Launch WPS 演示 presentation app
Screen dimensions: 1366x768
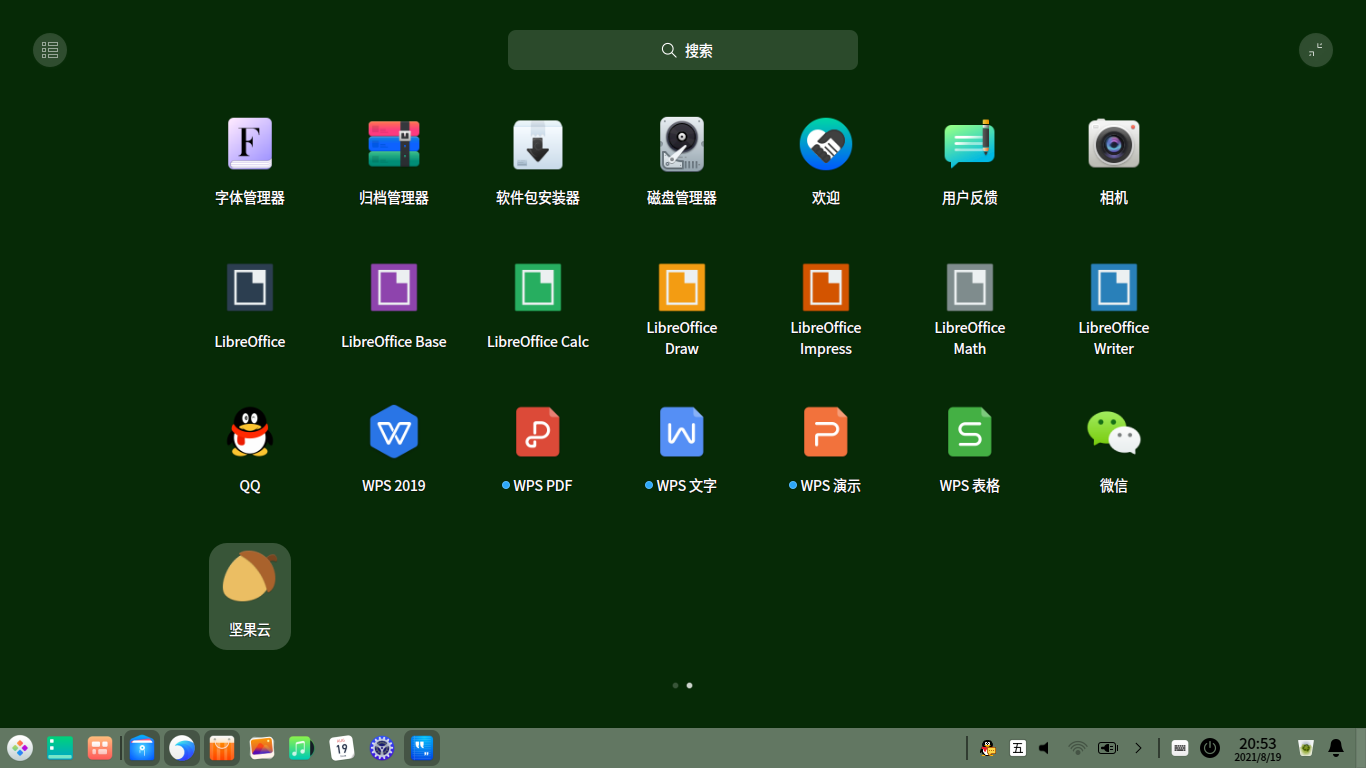826,432
